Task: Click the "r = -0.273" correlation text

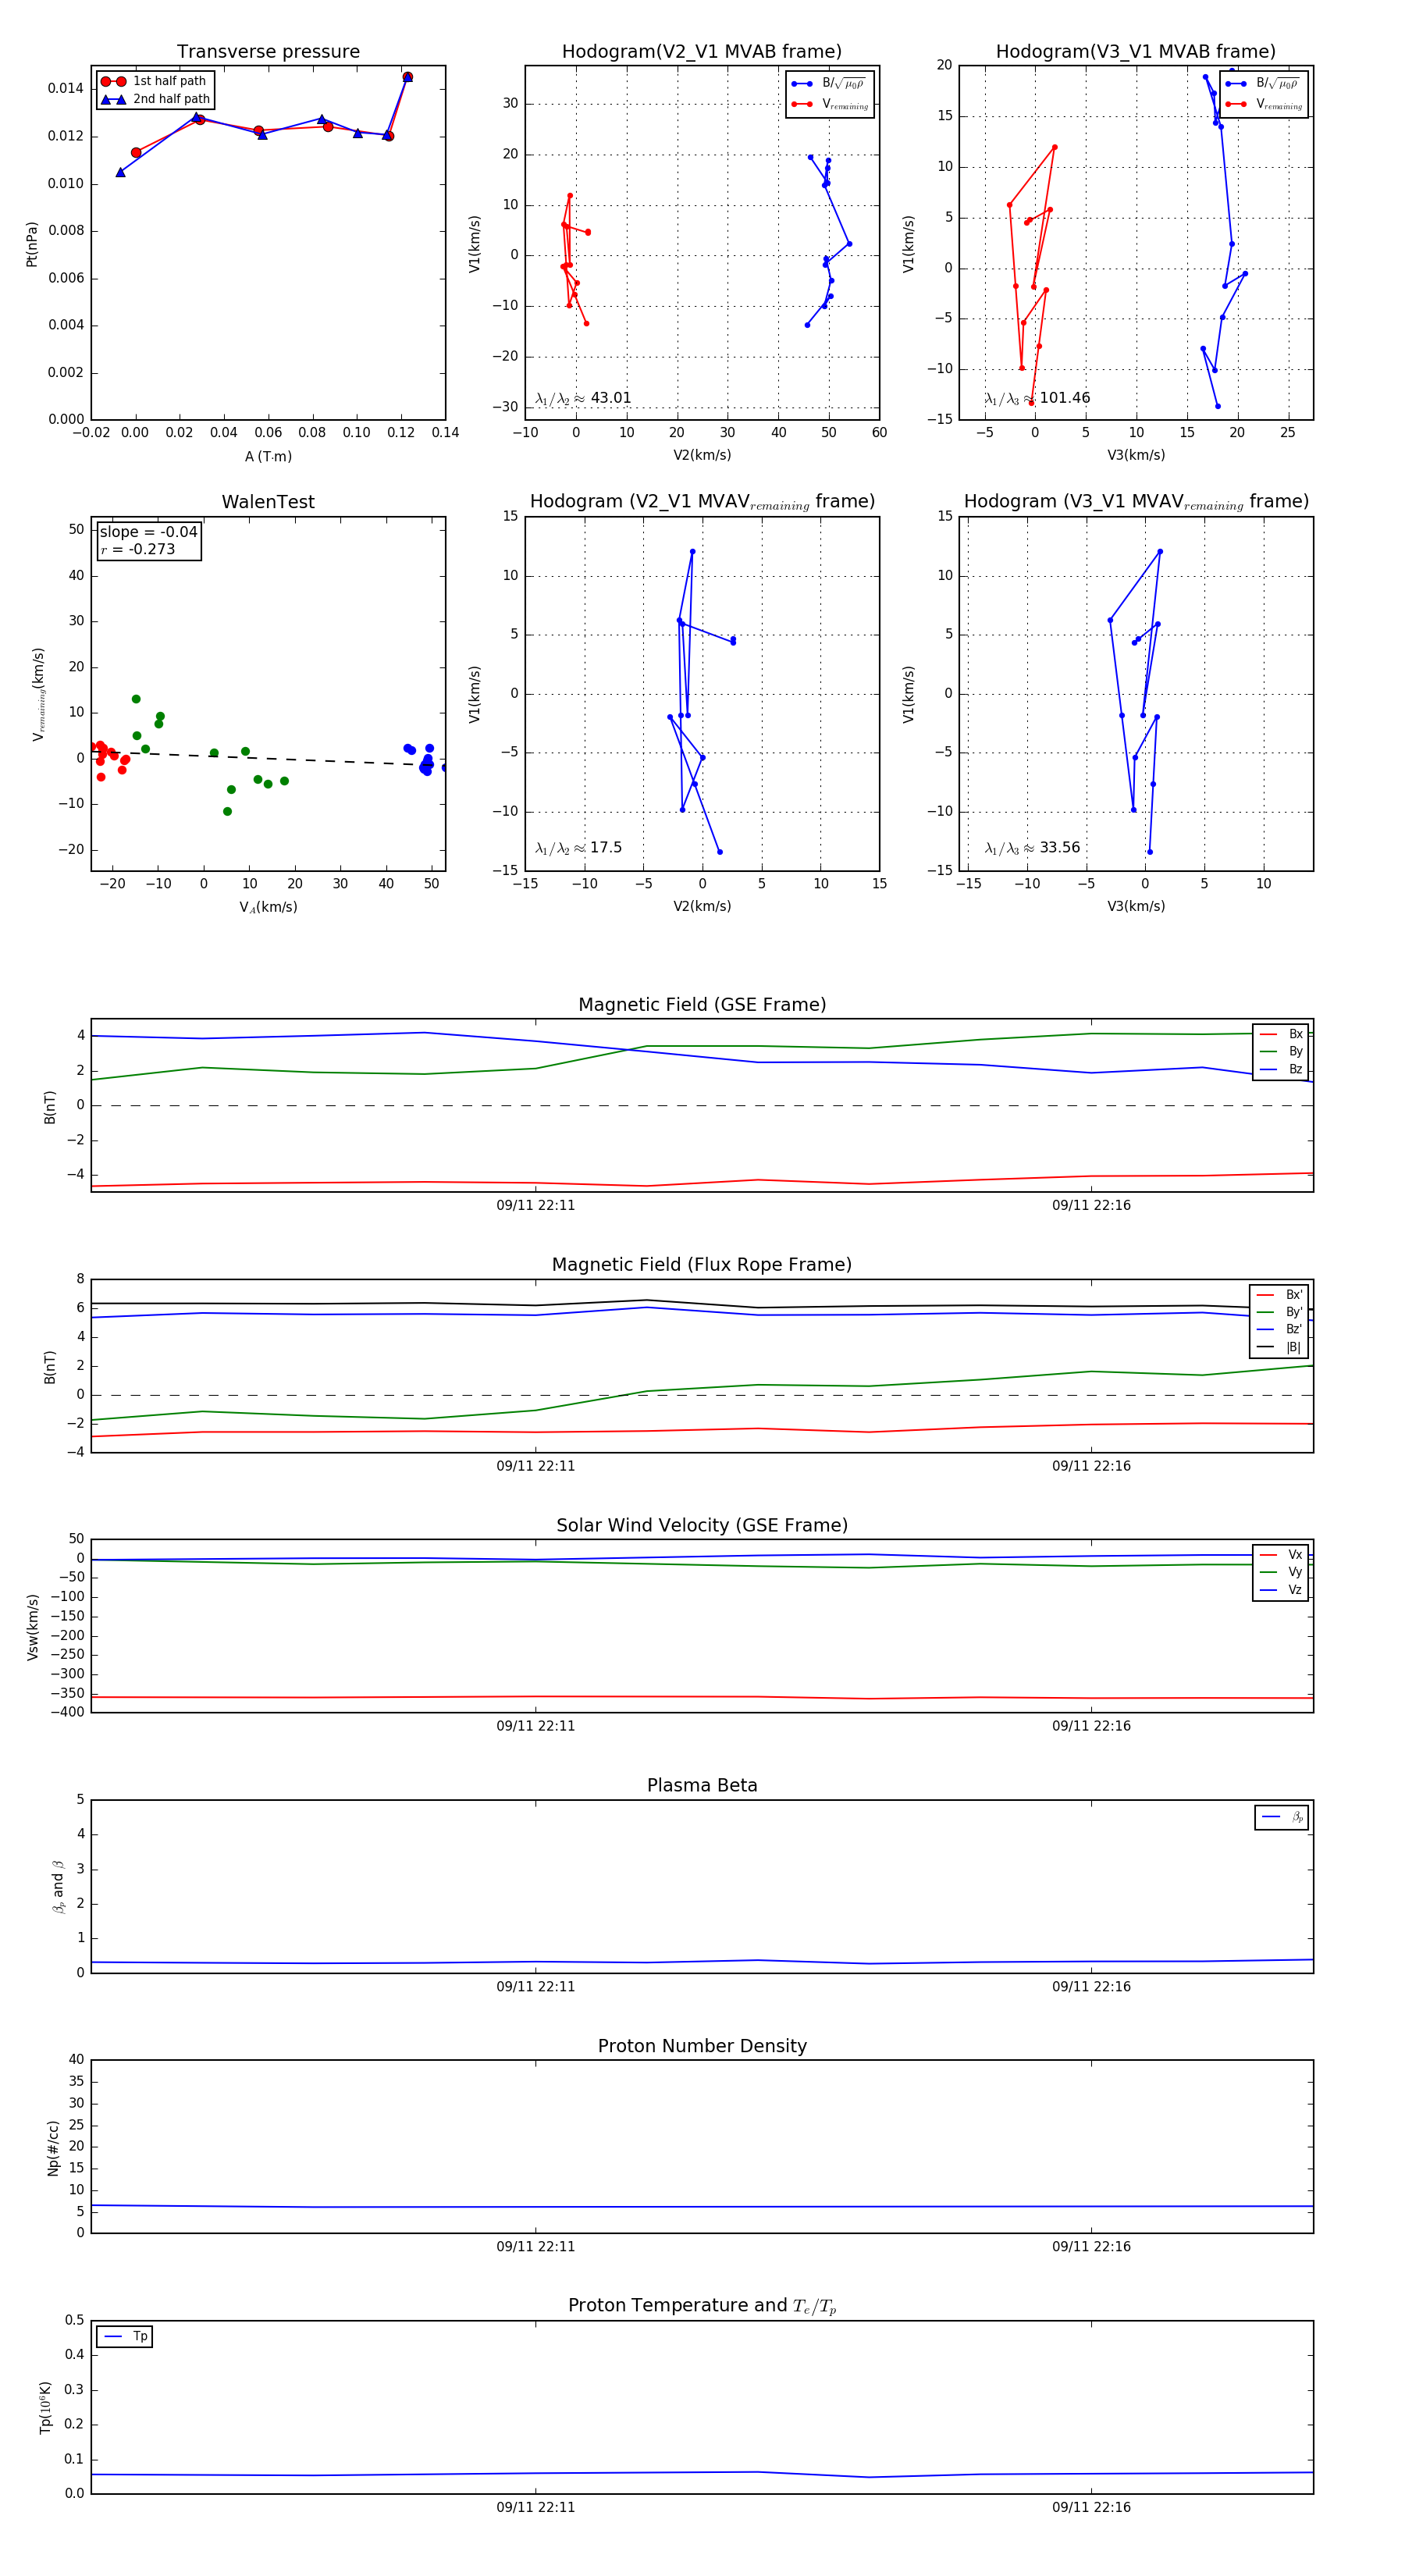Action: (x=137, y=549)
